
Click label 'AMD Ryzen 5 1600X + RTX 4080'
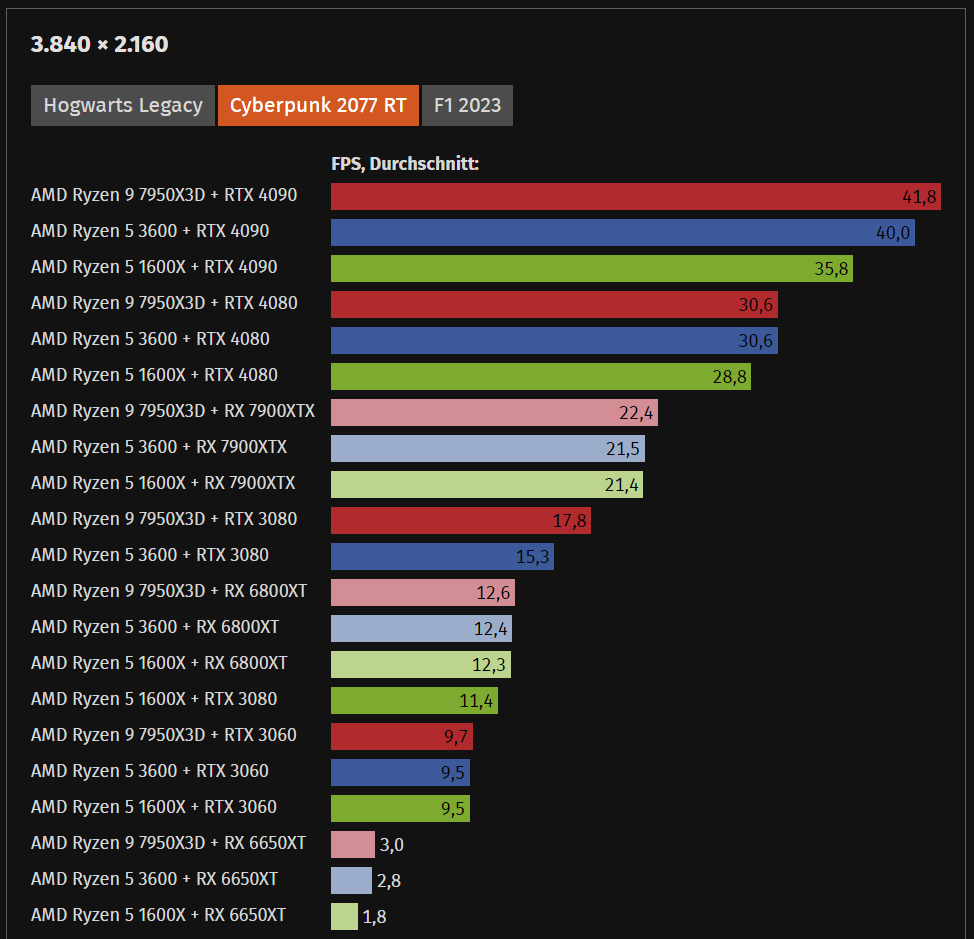pos(154,375)
